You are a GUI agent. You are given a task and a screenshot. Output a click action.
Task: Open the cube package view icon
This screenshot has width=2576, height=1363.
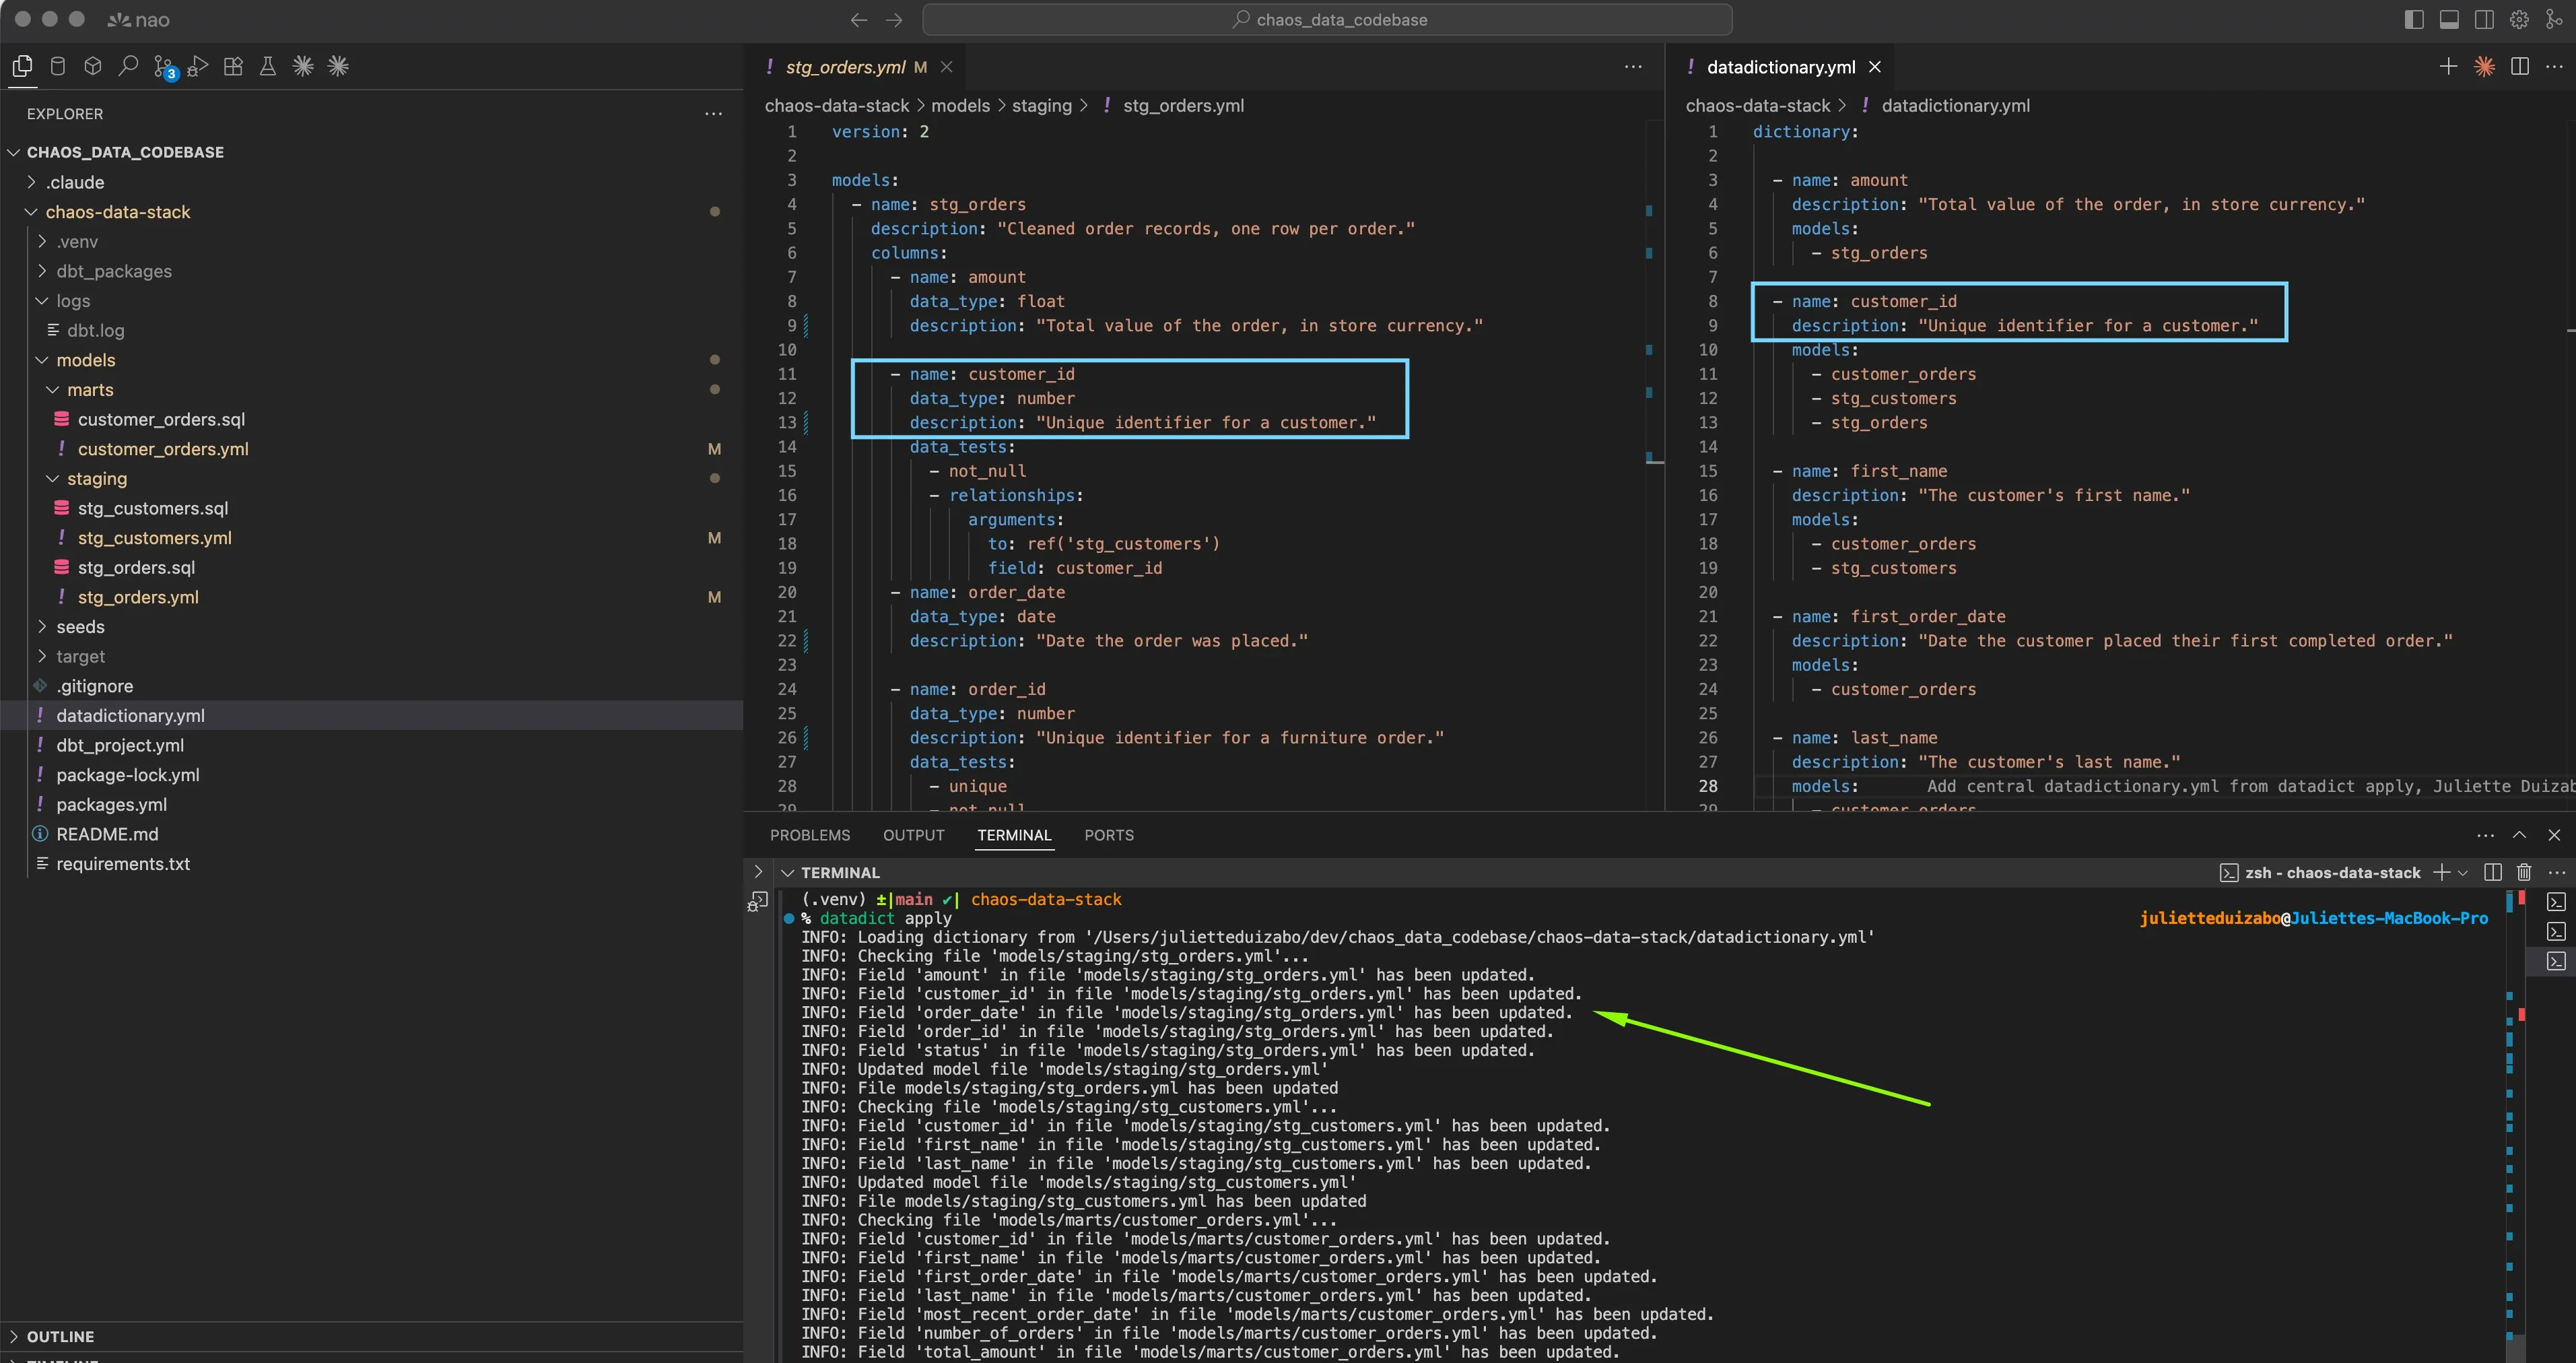click(x=93, y=66)
